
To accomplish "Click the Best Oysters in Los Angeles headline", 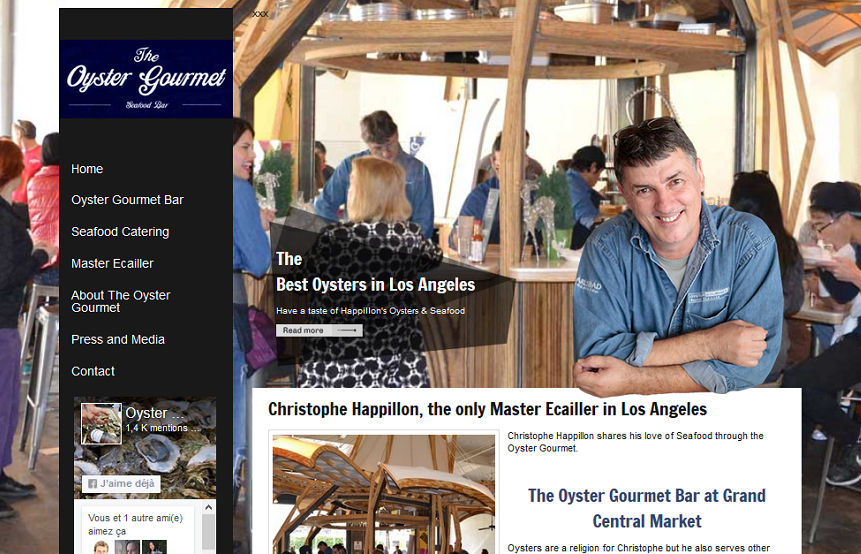I will (376, 285).
